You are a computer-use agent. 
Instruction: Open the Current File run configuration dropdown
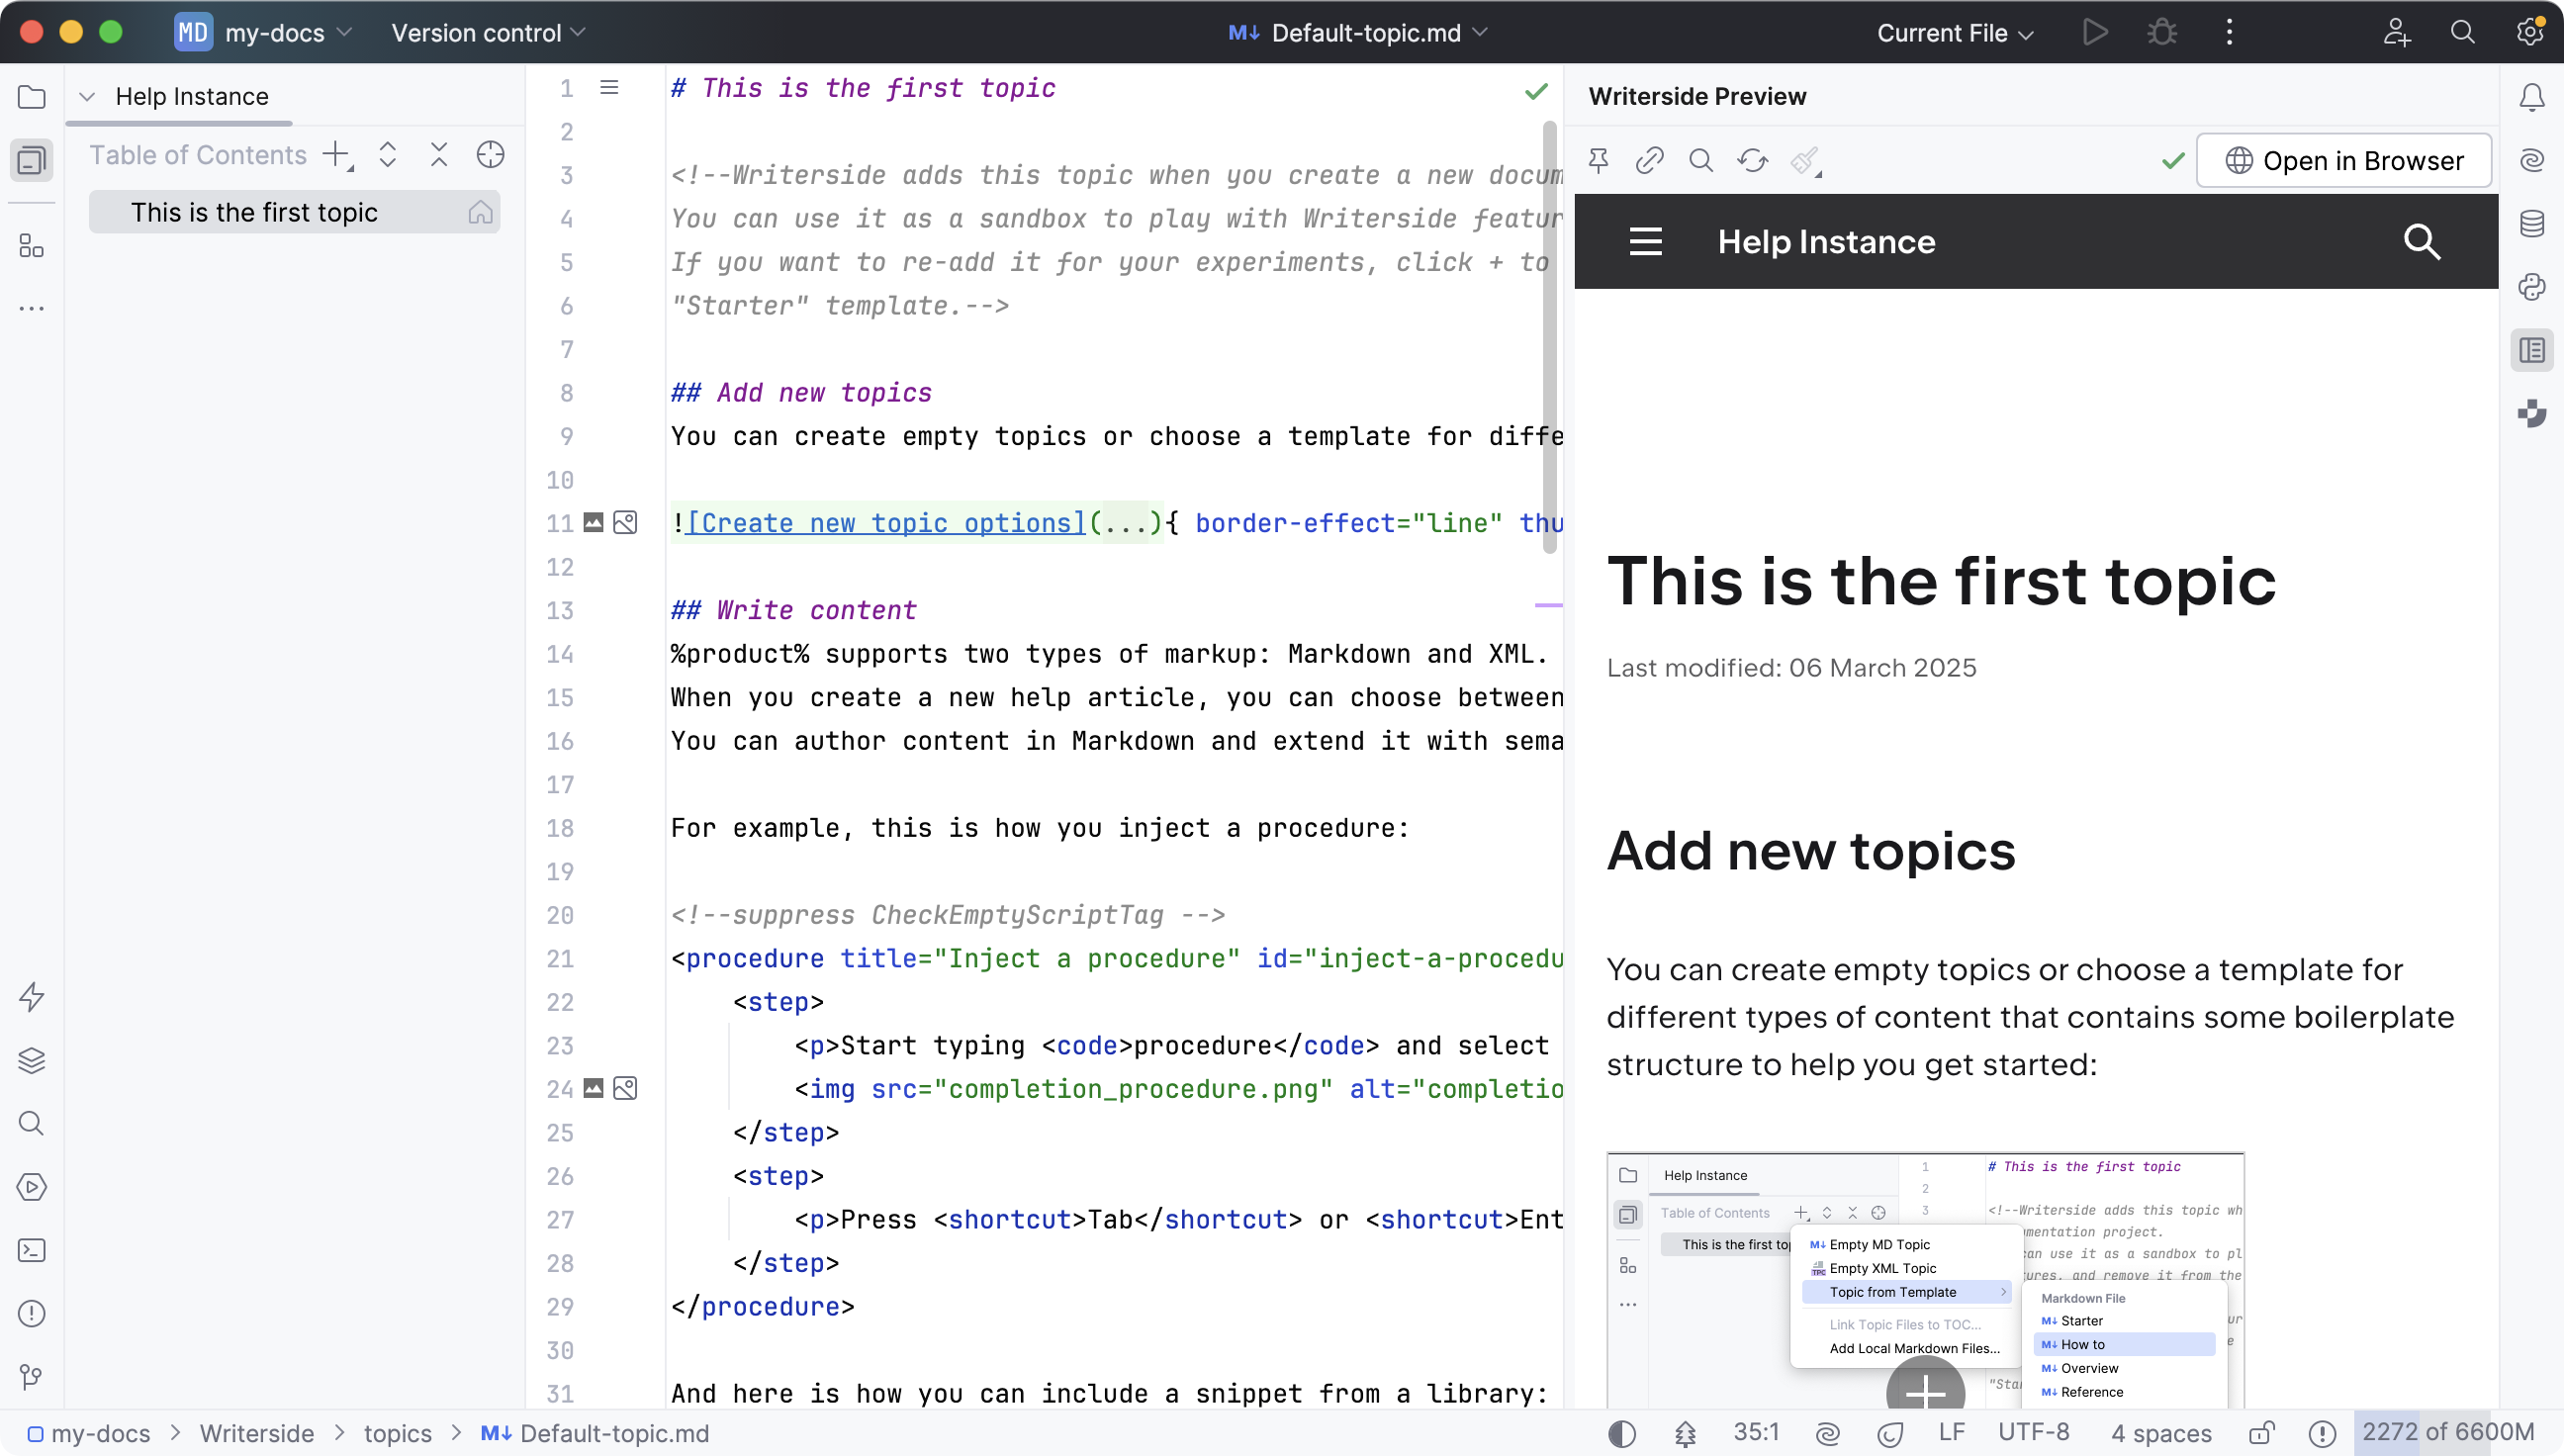click(1951, 32)
